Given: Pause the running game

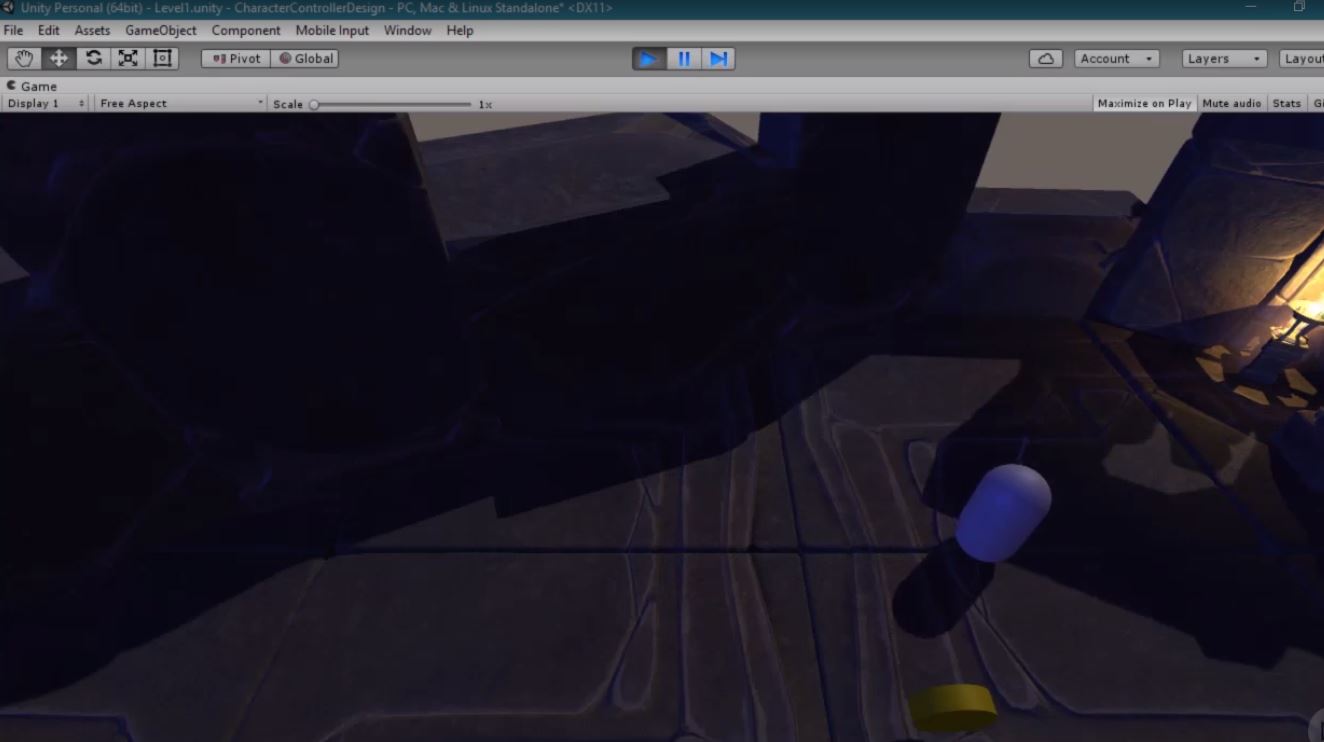Looking at the screenshot, I should point(683,58).
